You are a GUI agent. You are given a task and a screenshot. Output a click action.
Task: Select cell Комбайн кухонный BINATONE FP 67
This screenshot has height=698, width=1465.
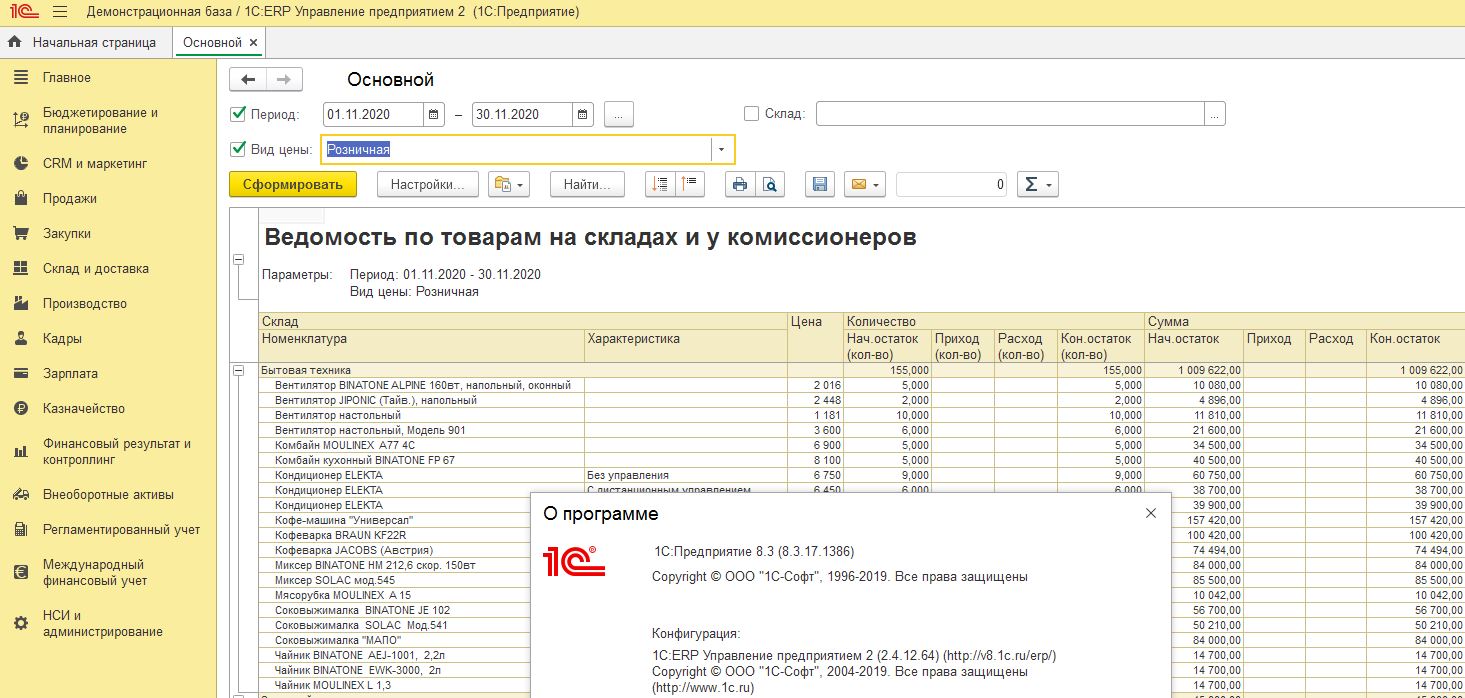tap(421, 460)
